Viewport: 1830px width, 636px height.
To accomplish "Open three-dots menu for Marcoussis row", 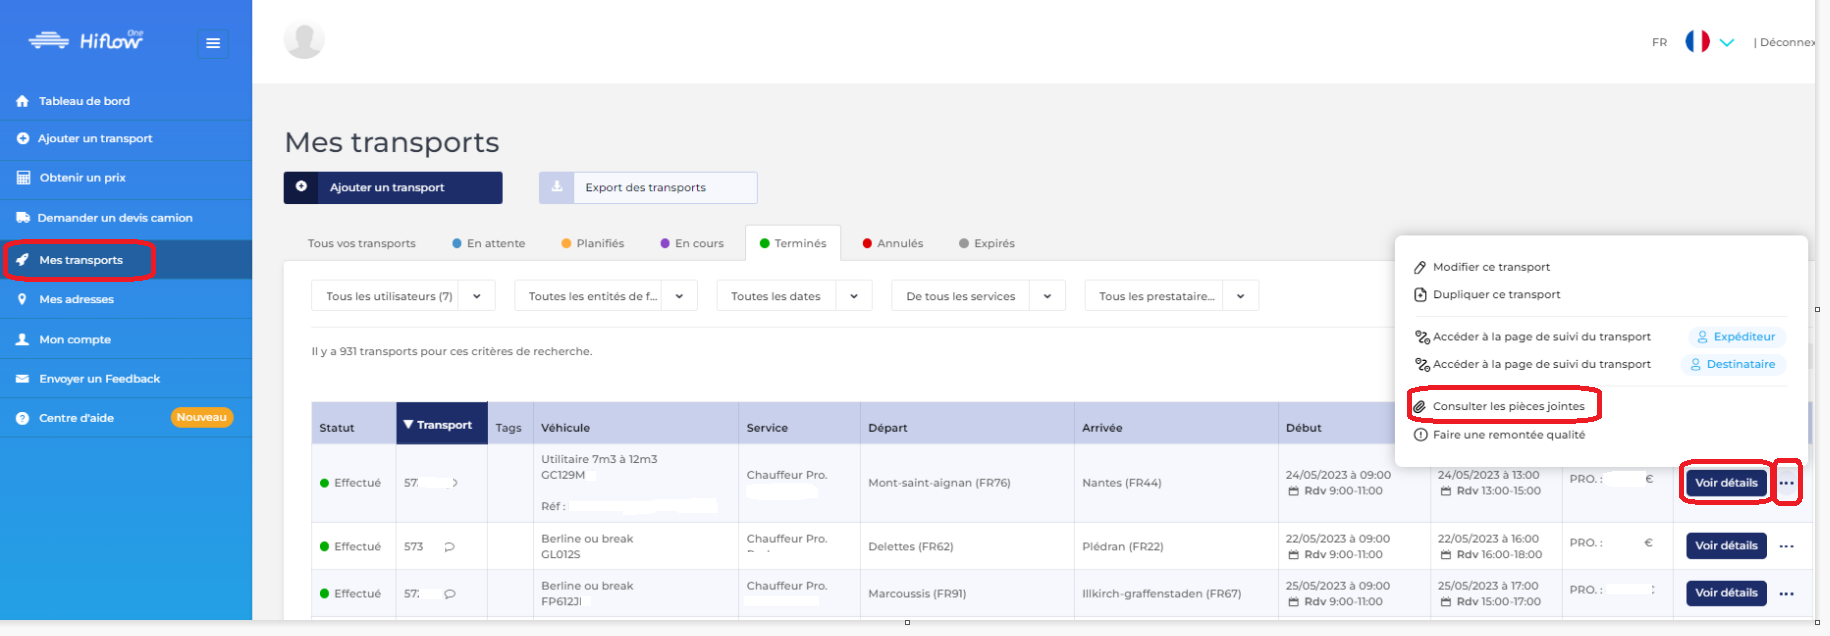I will (1787, 594).
